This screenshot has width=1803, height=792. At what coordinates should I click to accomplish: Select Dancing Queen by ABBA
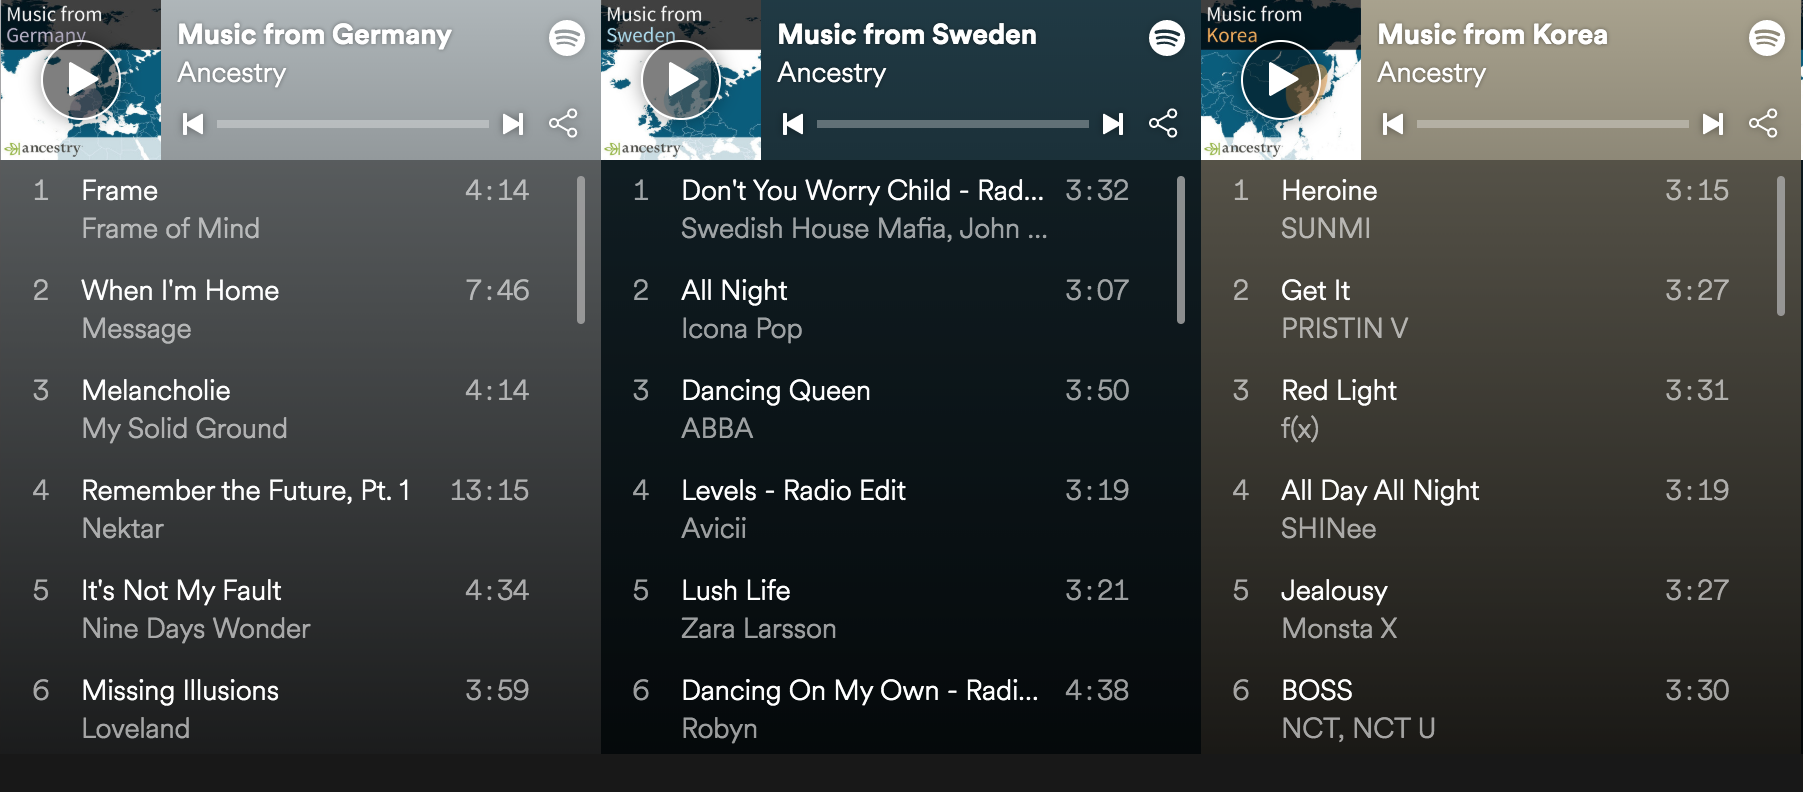pyautogui.click(x=776, y=391)
